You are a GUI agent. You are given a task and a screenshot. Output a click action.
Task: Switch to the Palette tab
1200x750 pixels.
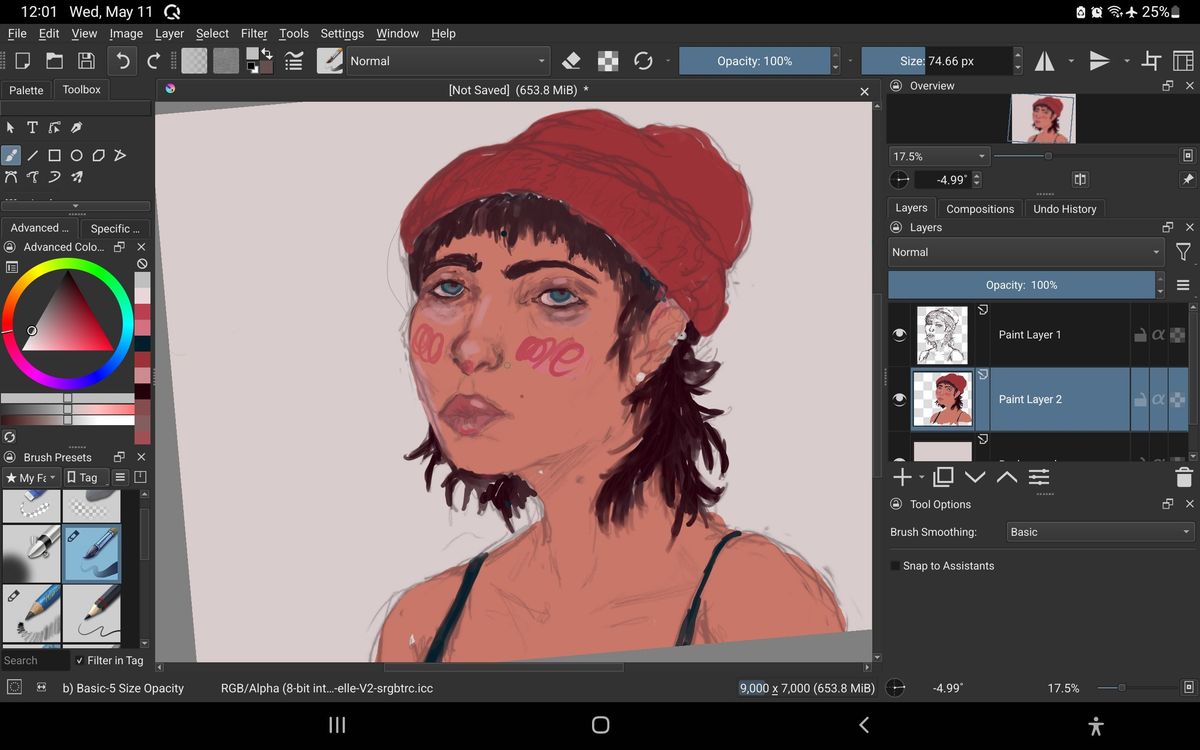point(26,90)
